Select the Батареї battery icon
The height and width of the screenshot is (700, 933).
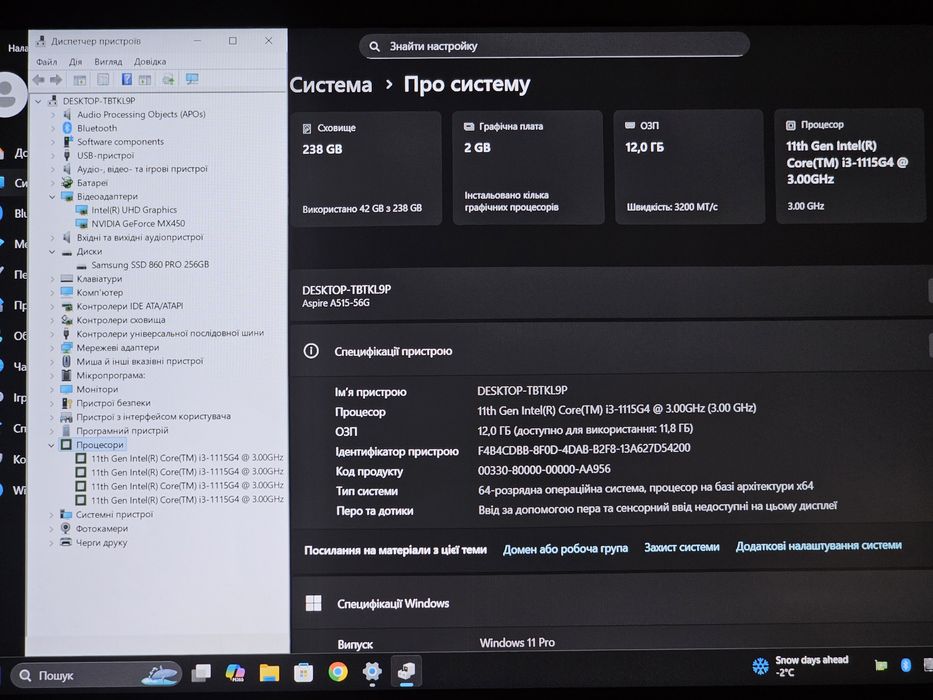click(67, 183)
